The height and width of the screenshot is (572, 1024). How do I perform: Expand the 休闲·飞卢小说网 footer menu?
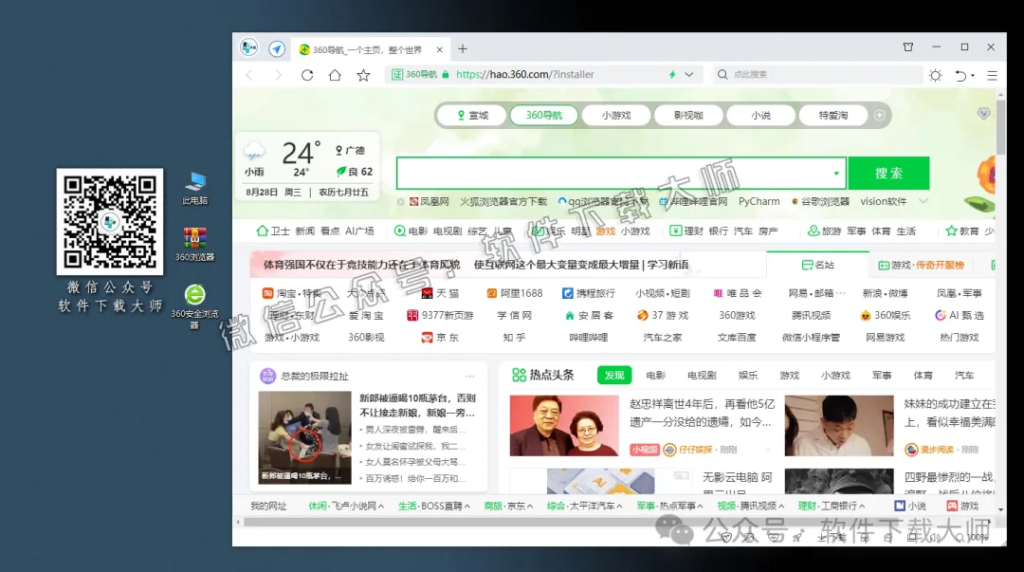346,506
